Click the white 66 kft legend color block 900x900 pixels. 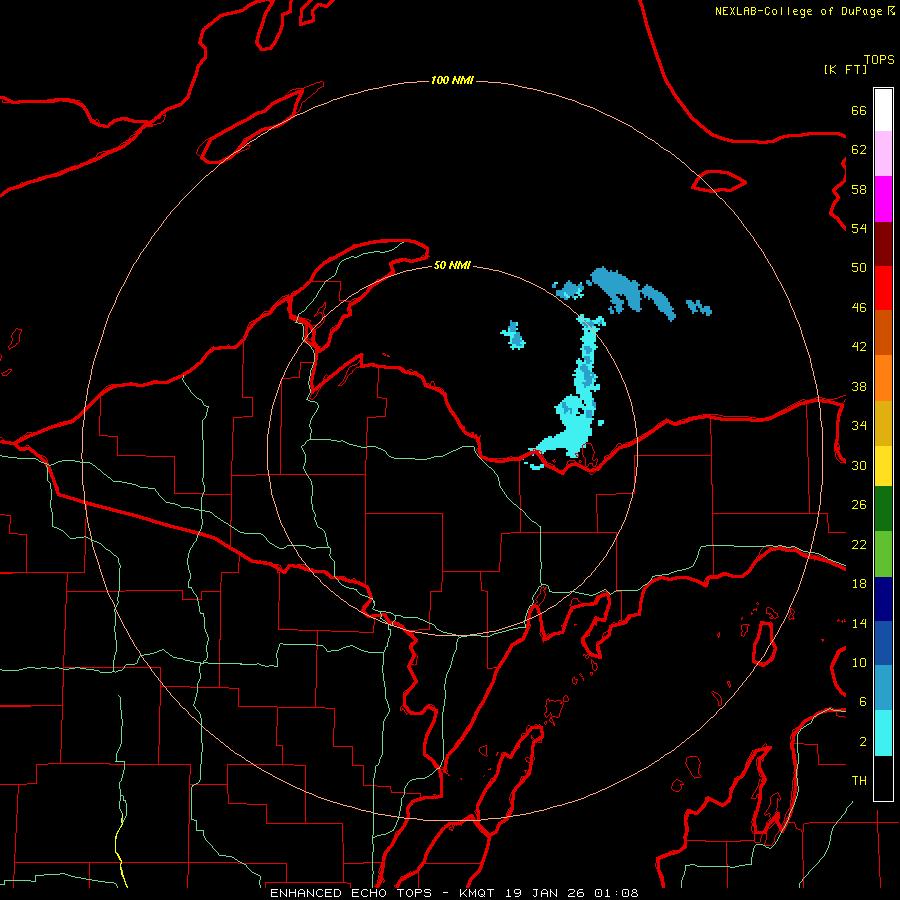tap(883, 110)
